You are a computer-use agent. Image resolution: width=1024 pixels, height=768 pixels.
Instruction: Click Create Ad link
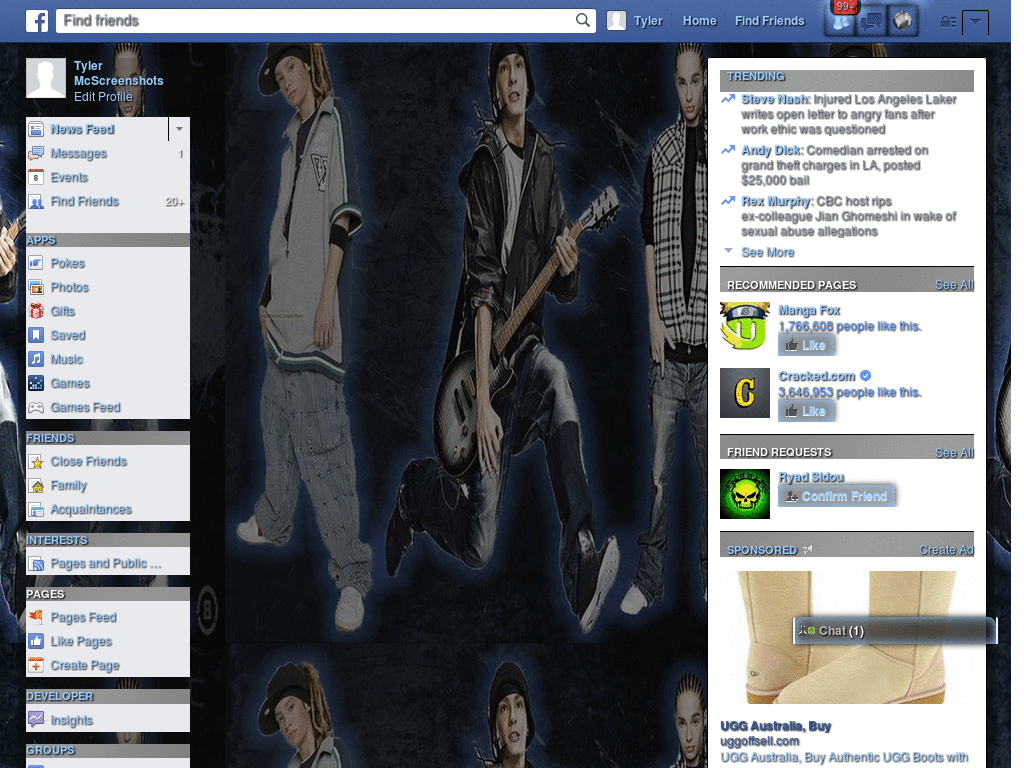pos(946,550)
